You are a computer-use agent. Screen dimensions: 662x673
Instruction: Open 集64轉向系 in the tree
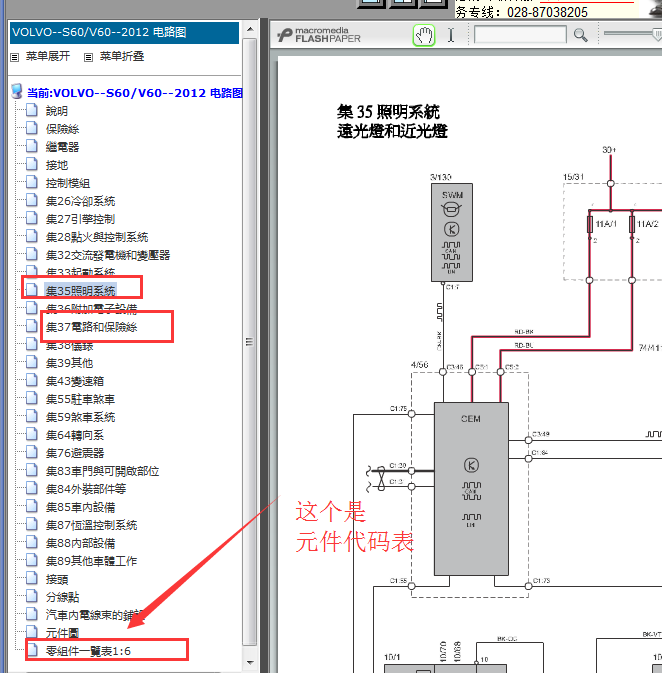point(75,435)
